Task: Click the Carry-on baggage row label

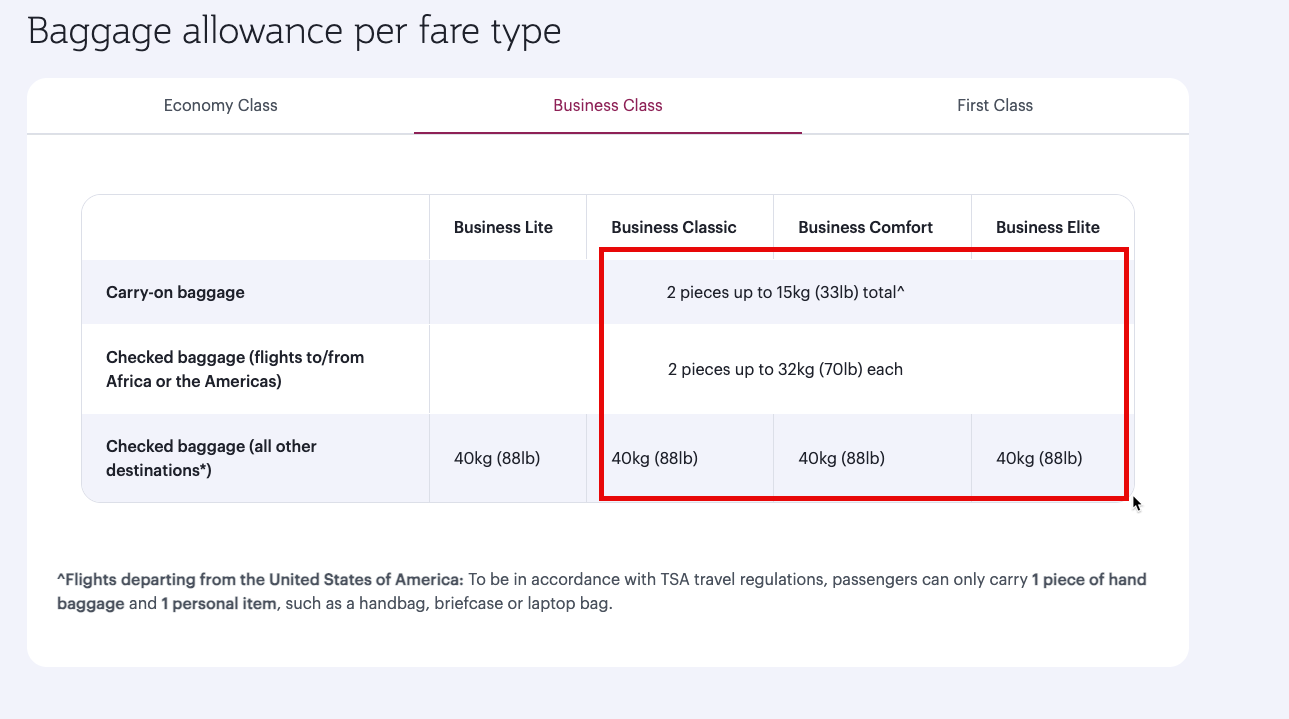Action: point(175,292)
